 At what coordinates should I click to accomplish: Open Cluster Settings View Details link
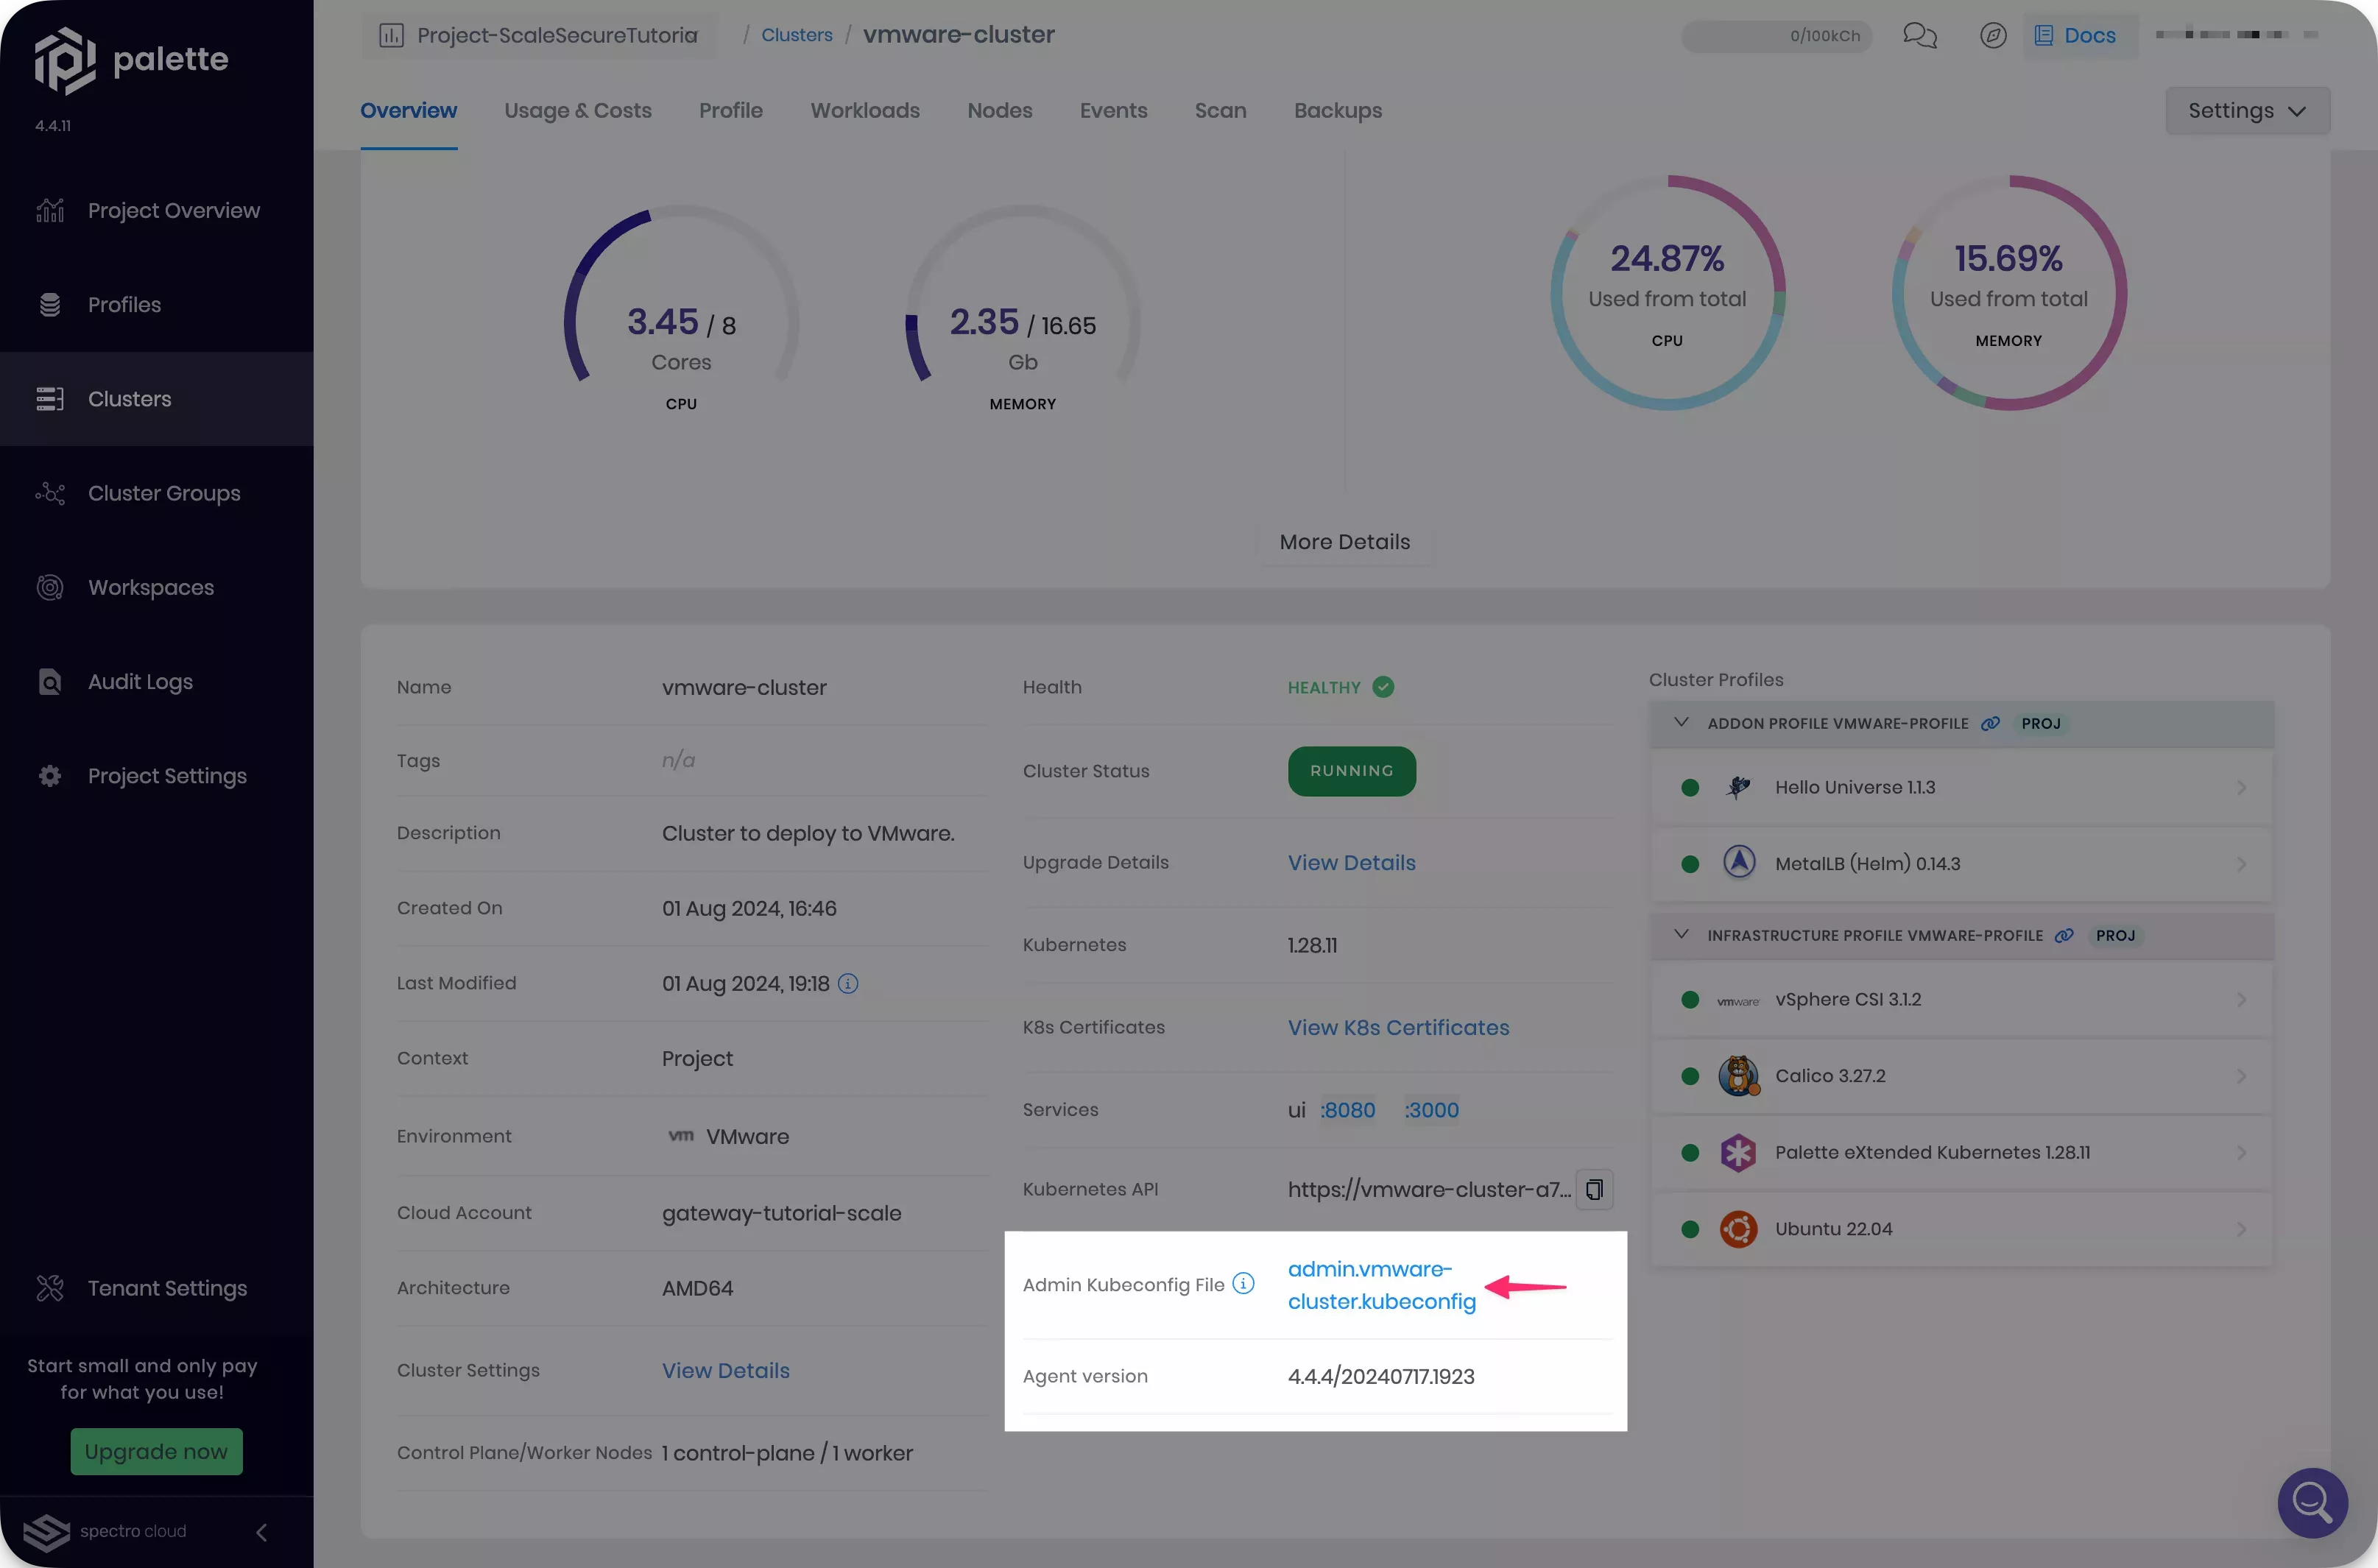(725, 1370)
